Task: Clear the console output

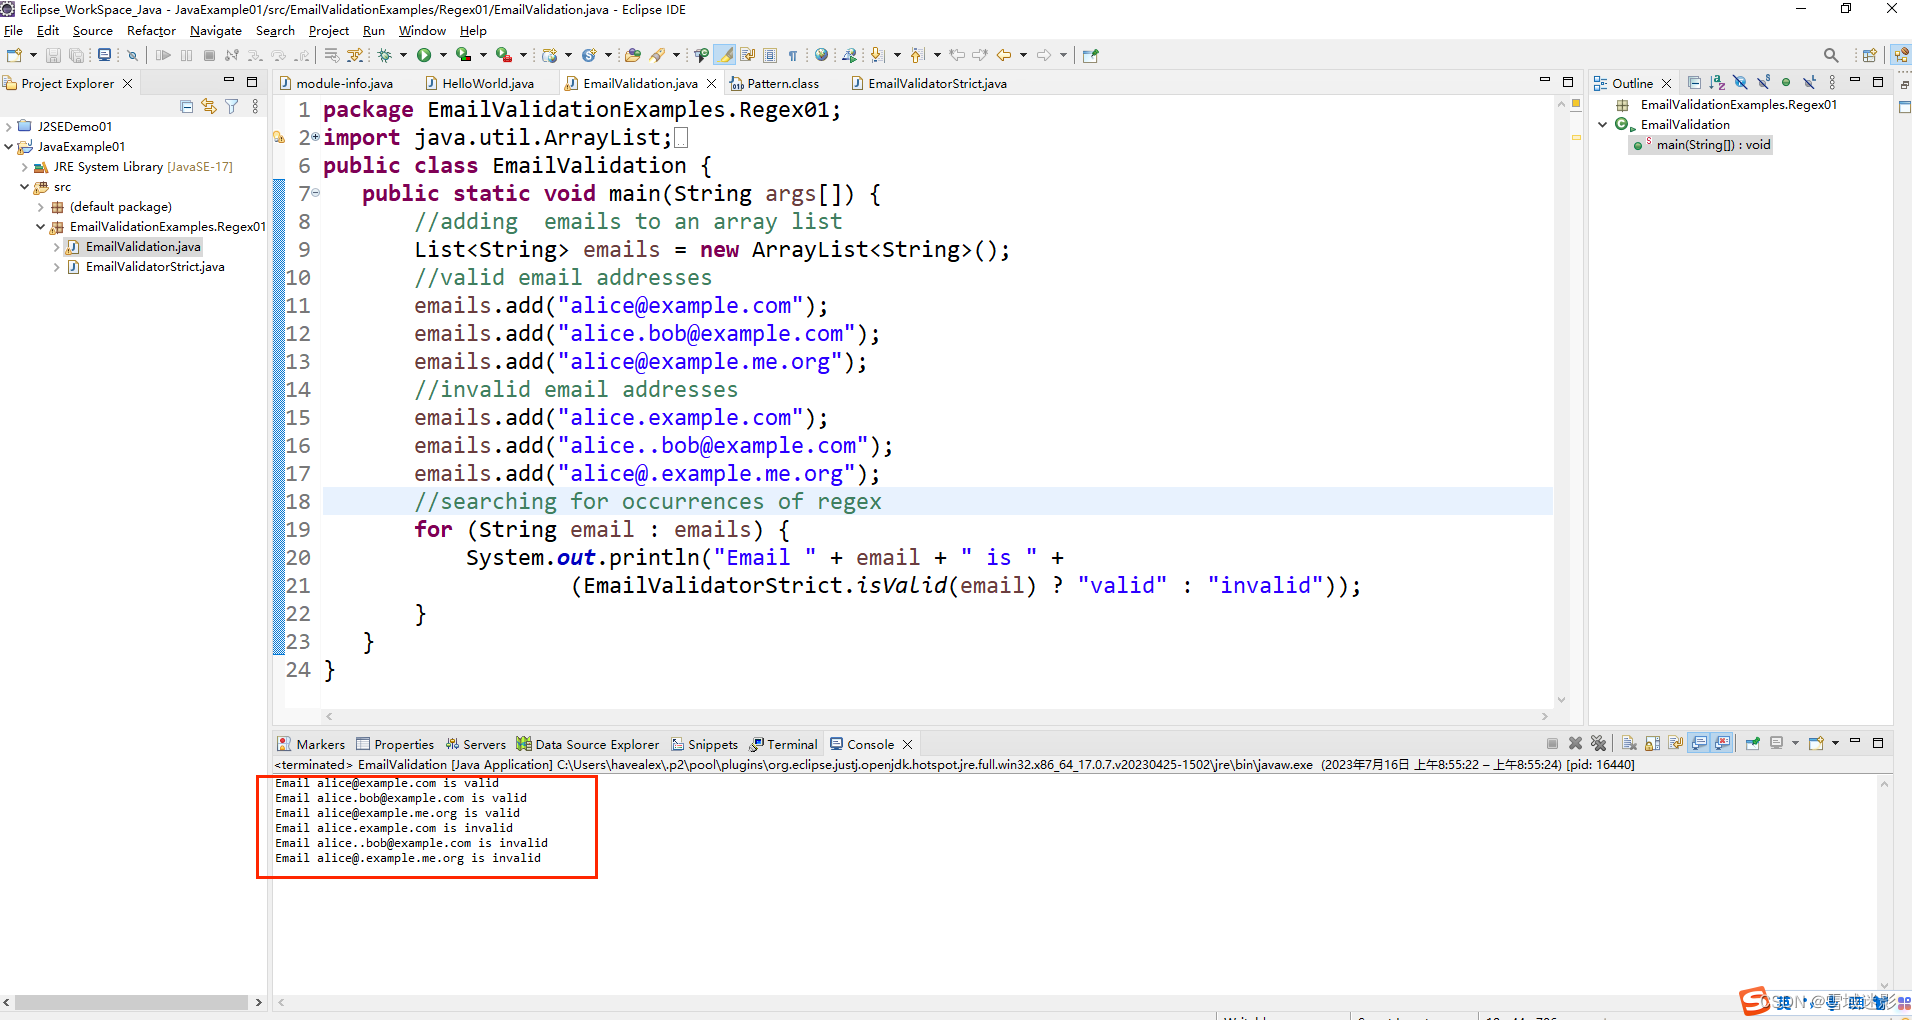Action: click(1629, 743)
